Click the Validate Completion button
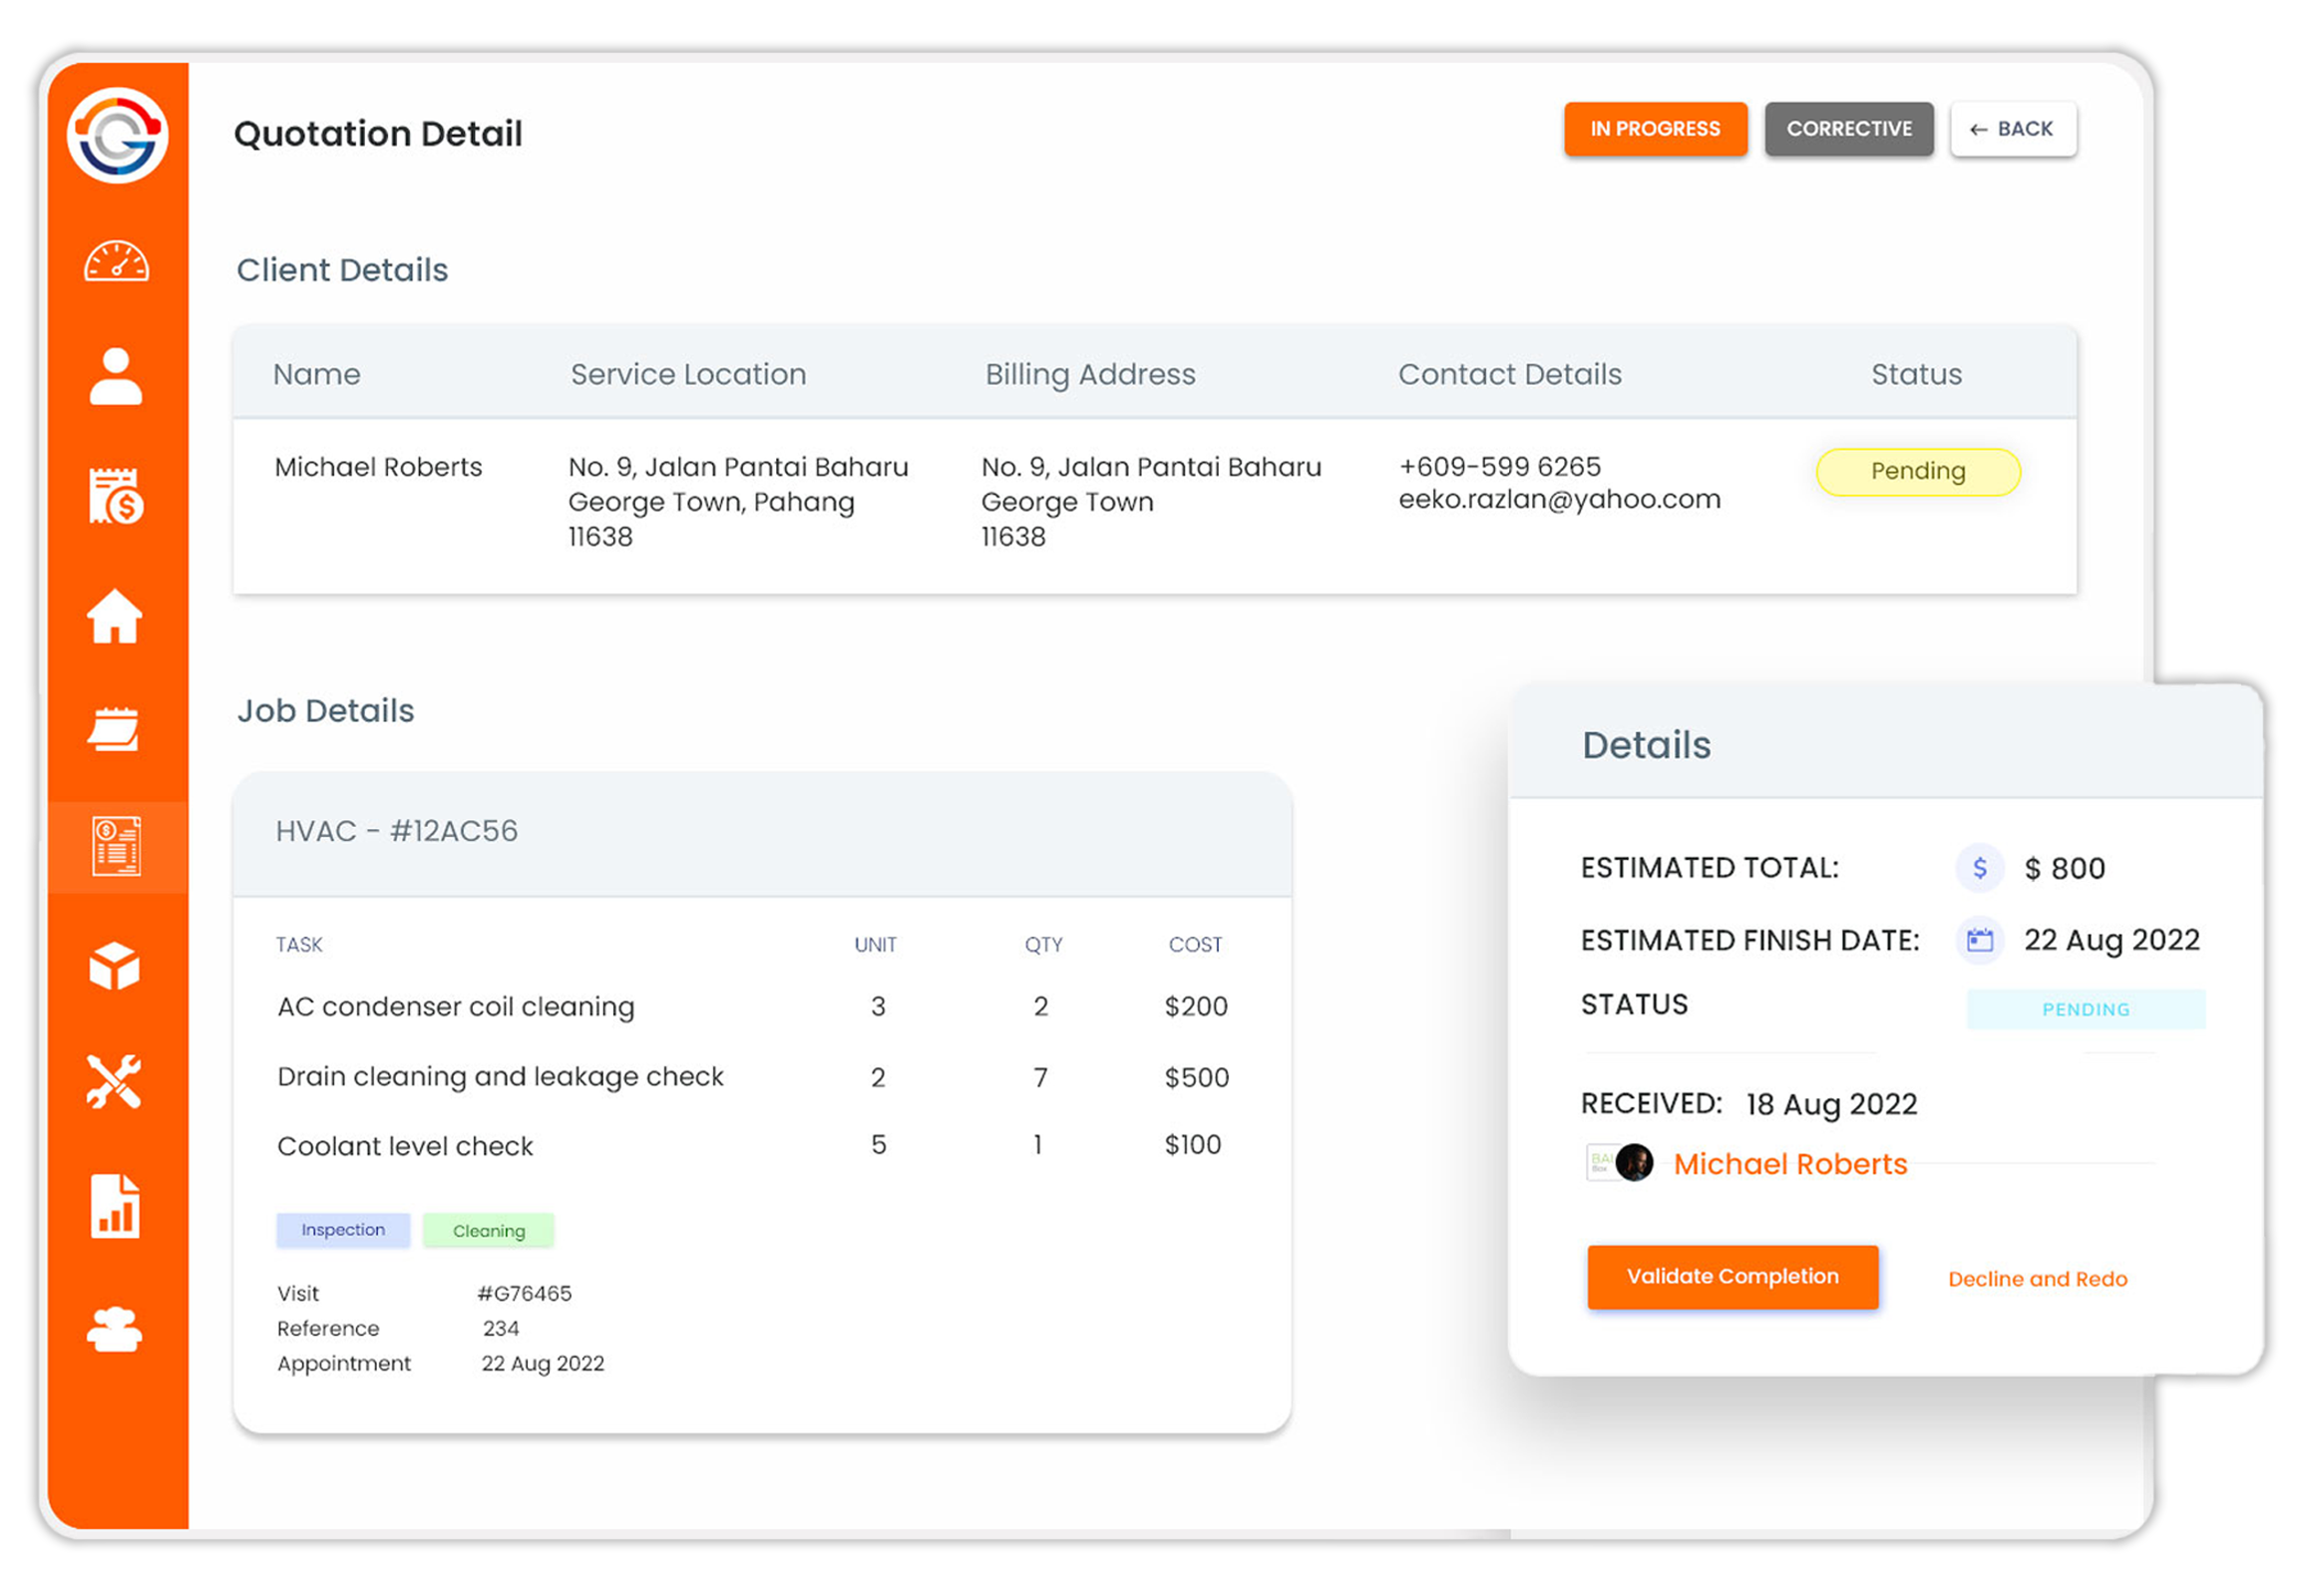2304x1596 pixels. (x=1733, y=1277)
